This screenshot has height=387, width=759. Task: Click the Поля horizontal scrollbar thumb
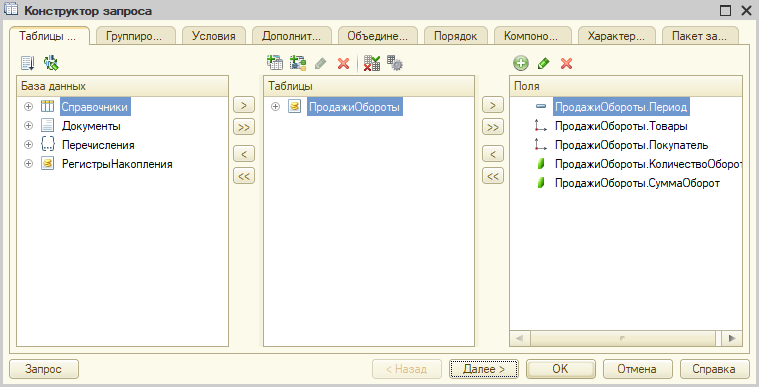[622, 338]
